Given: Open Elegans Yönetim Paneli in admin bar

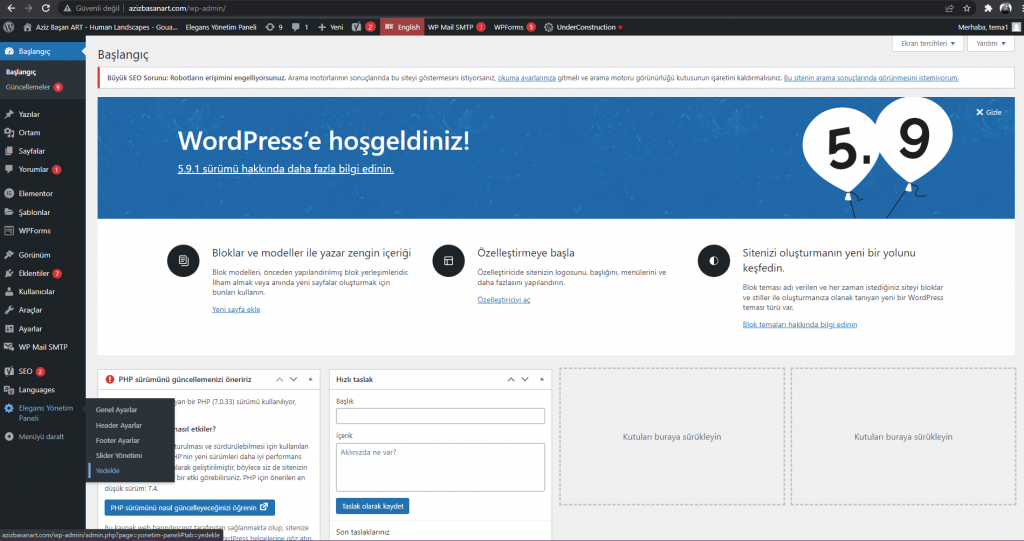Looking at the screenshot, I should click(221, 27).
